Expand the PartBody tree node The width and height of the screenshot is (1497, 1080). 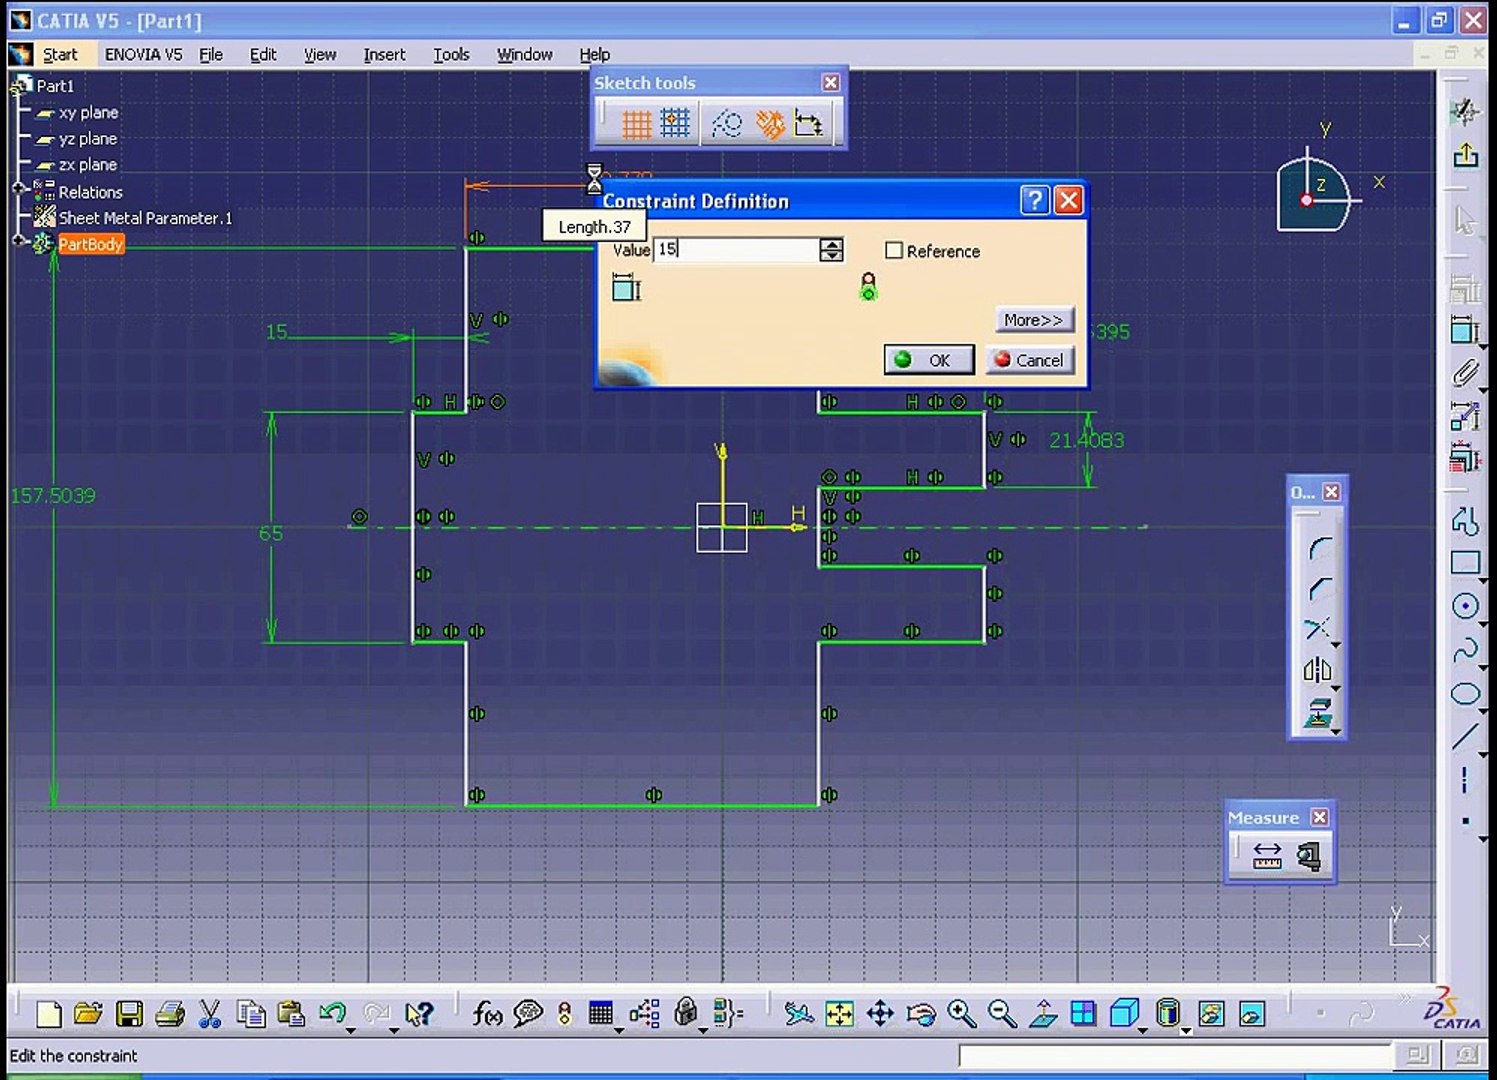(18, 240)
